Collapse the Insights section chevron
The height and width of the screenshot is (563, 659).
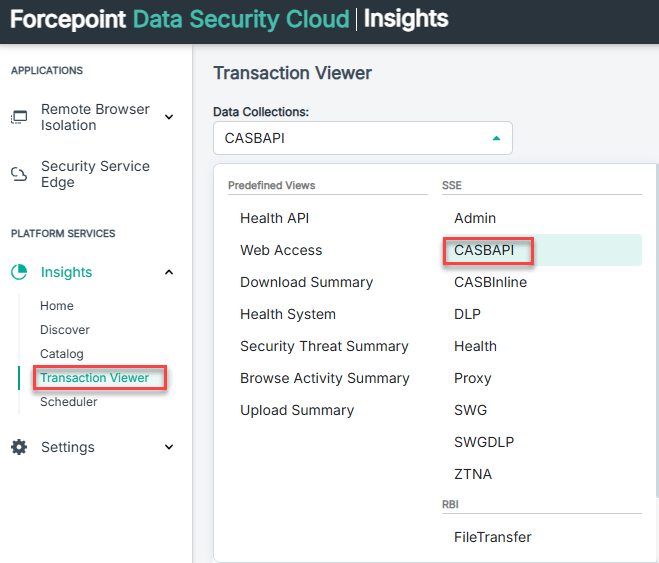click(168, 272)
